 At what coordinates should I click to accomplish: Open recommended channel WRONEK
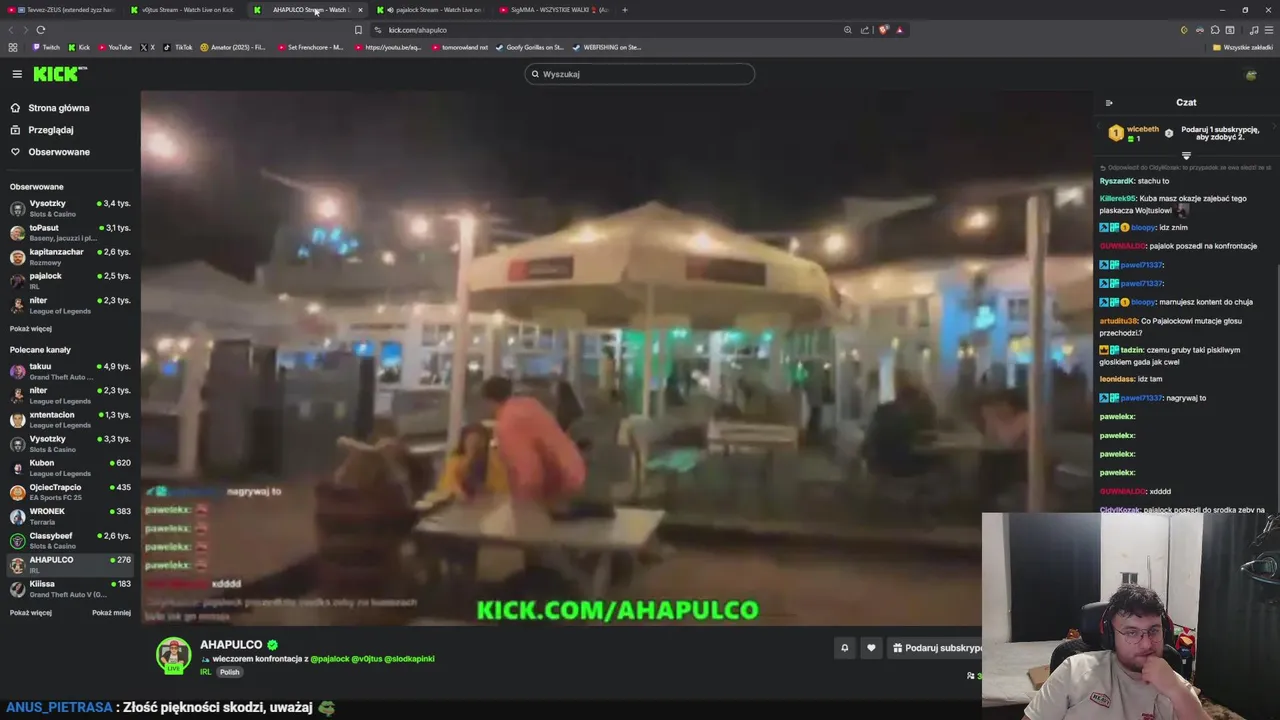[70, 516]
